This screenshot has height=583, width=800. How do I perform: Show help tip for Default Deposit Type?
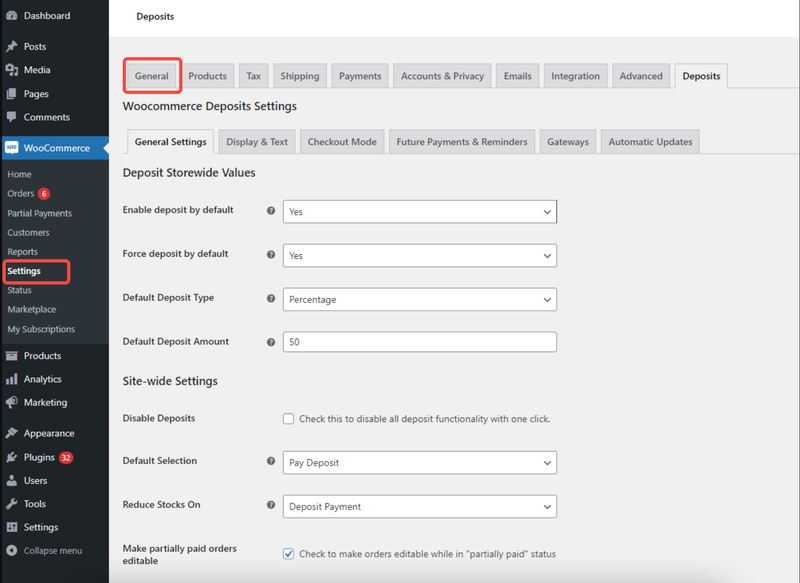(x=271, y=298)
